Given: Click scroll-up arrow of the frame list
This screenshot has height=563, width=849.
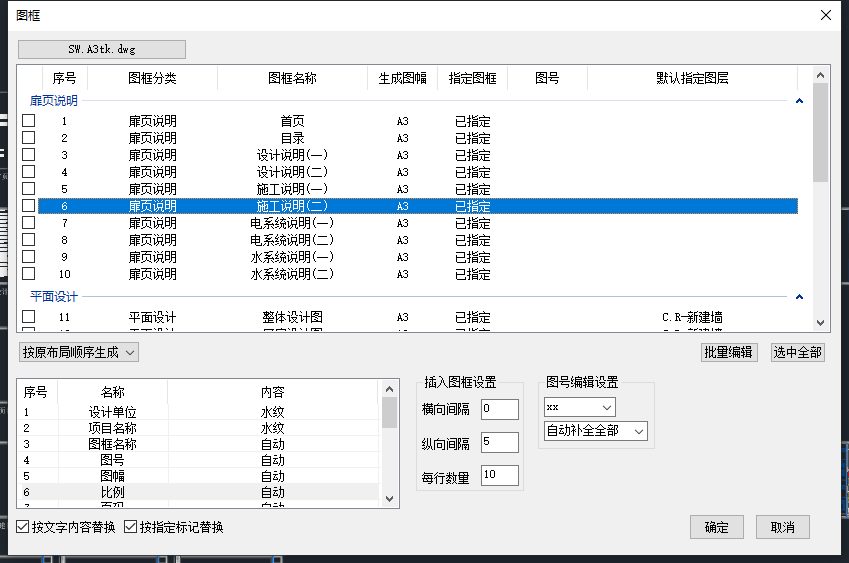Looking at the screenshot, I should click(820, 75).
